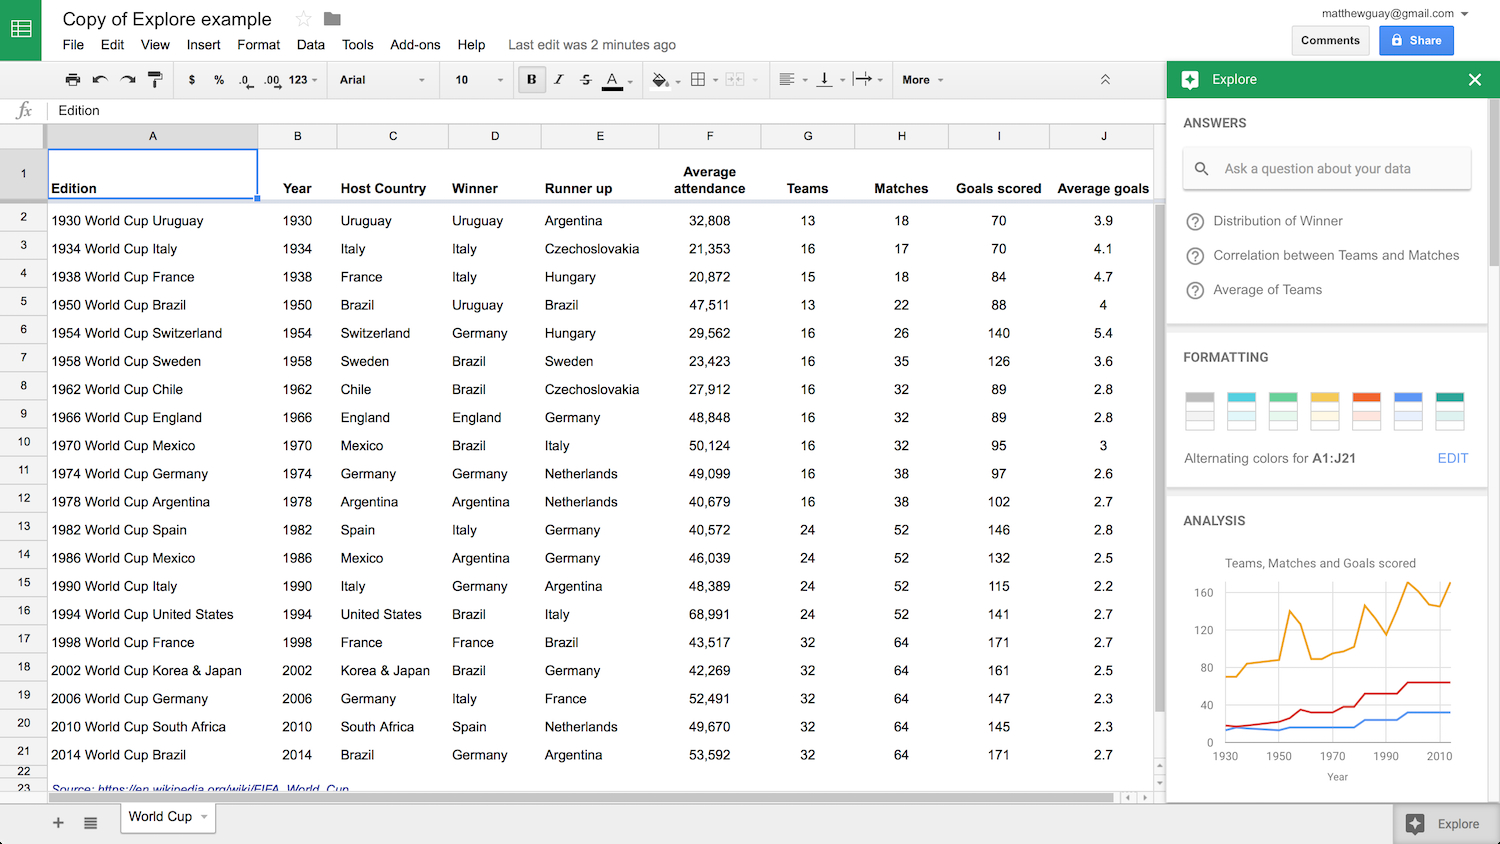Open the 123 number format dropdown
Screen dimensions: 1500x844
point(303,80)
